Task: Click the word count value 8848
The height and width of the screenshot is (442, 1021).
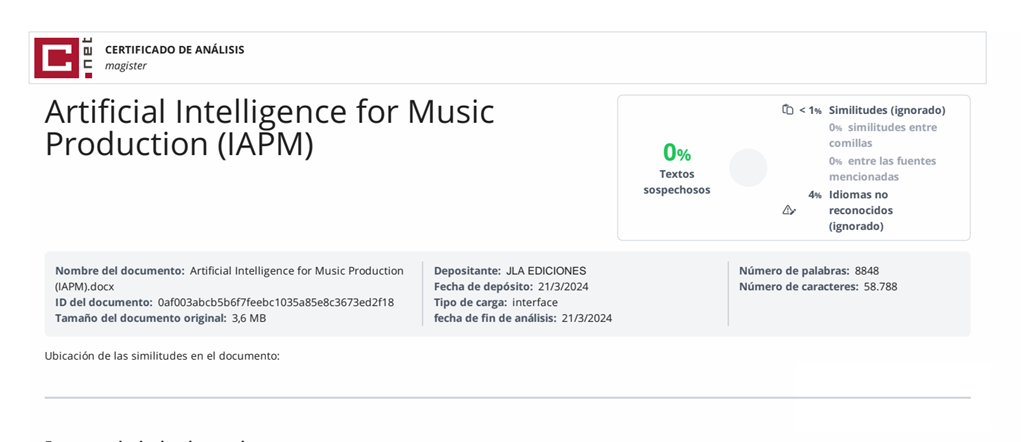Action: point(867,271)
